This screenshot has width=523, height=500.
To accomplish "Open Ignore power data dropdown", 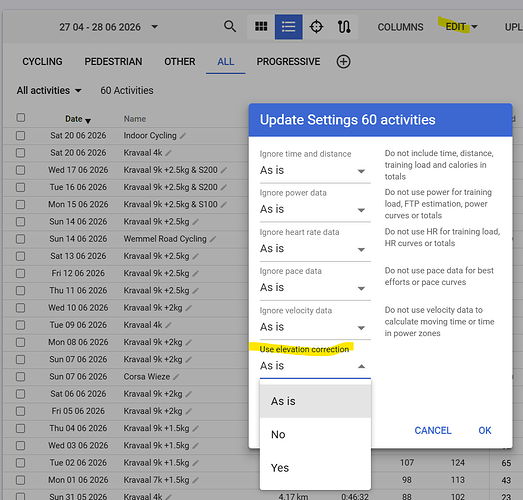I will point(315,209).
